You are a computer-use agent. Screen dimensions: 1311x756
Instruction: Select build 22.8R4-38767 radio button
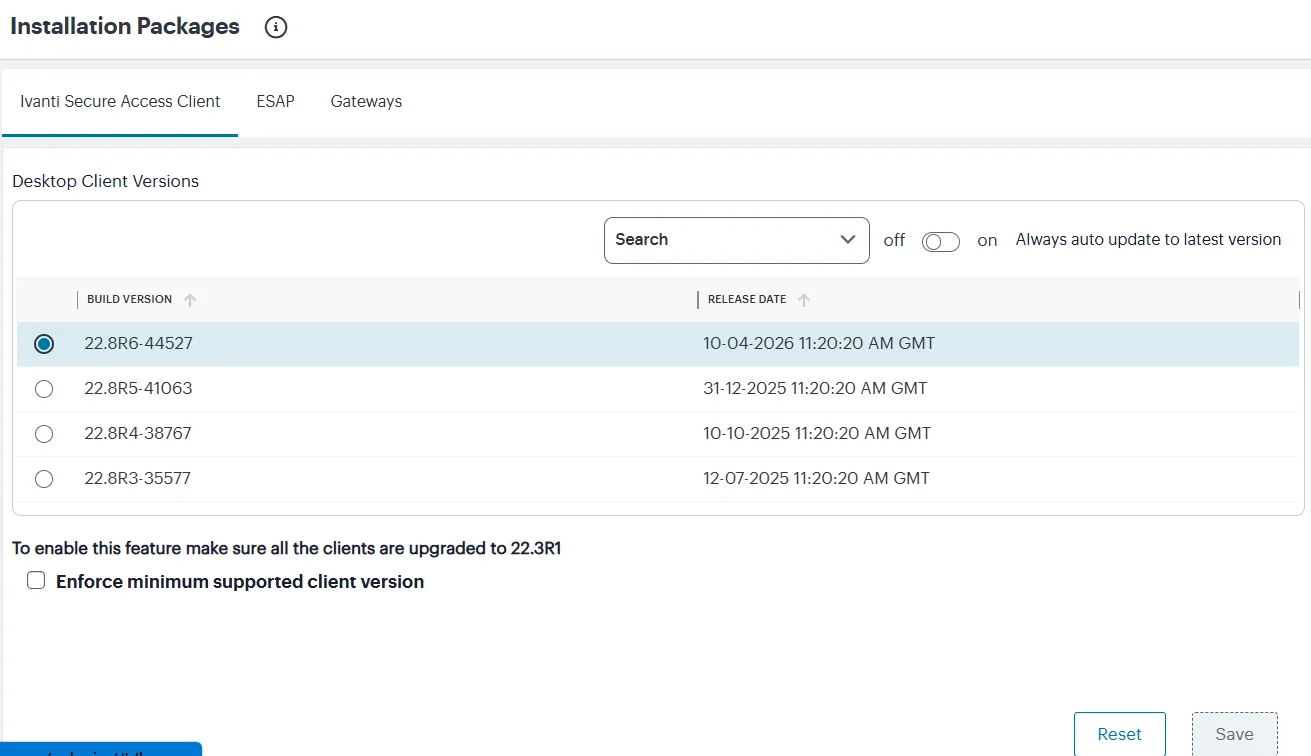pos(44,434)
